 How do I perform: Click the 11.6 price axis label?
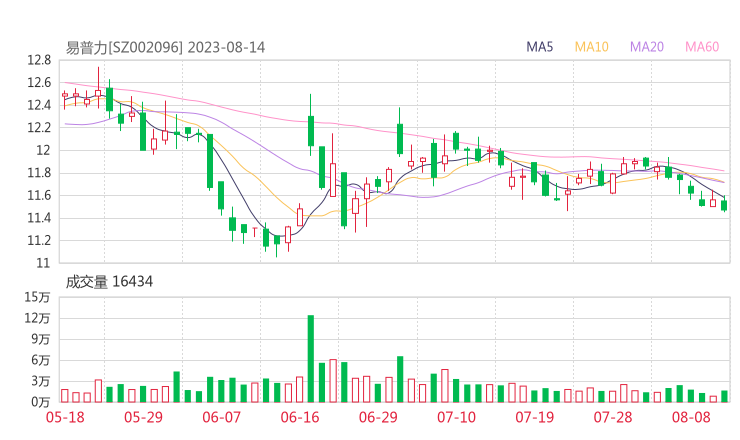(x=39, y=195)
